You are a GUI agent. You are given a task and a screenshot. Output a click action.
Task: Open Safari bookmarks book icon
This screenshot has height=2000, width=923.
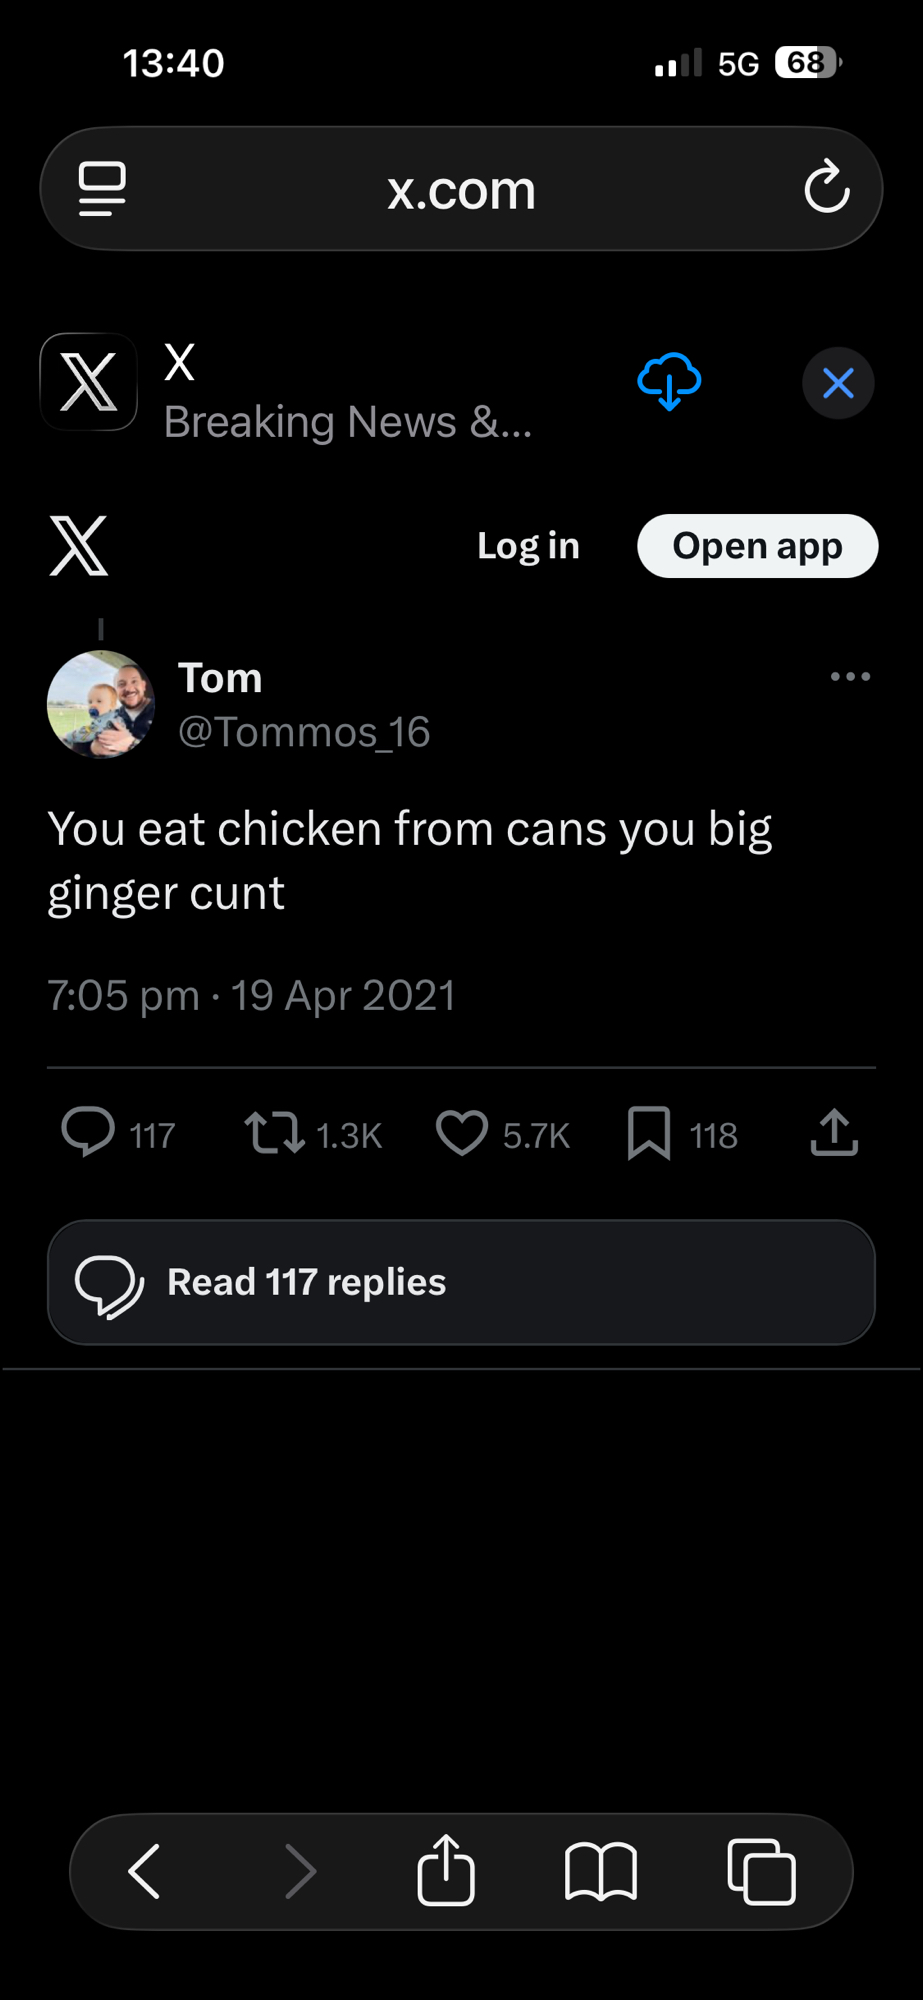600,1871
